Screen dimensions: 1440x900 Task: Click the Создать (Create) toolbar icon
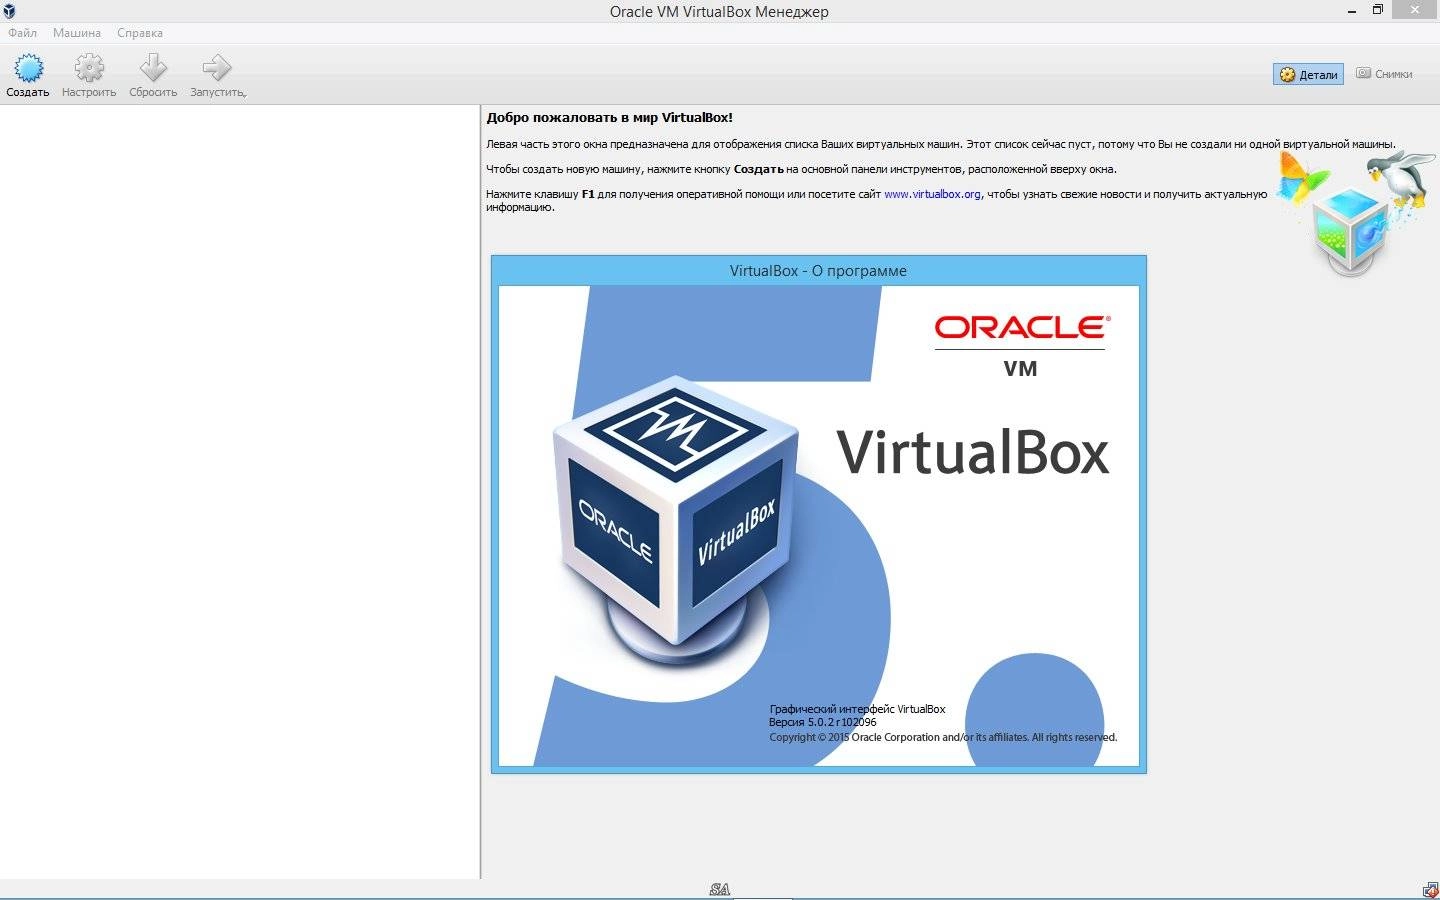[28, 68]
